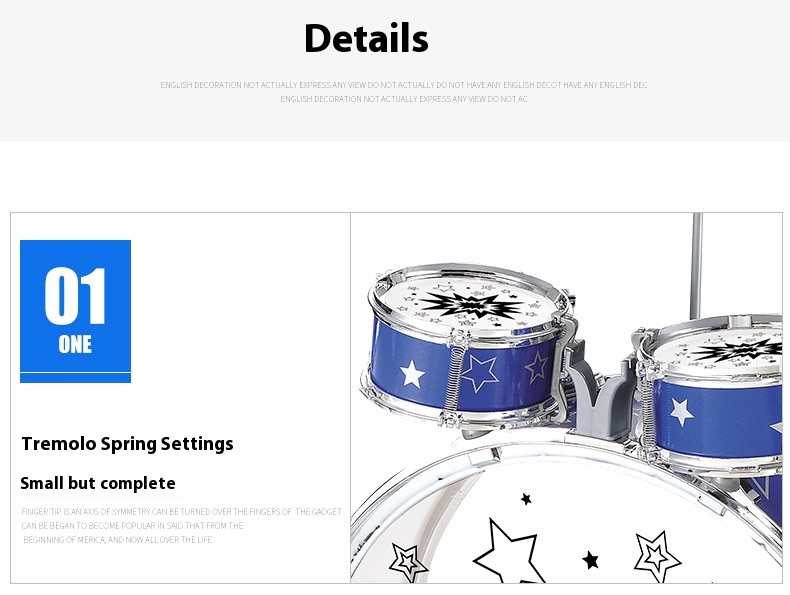
Task: Click the outlined star on left drum shell
Action: pyautogui.click(x=480, y=373)
